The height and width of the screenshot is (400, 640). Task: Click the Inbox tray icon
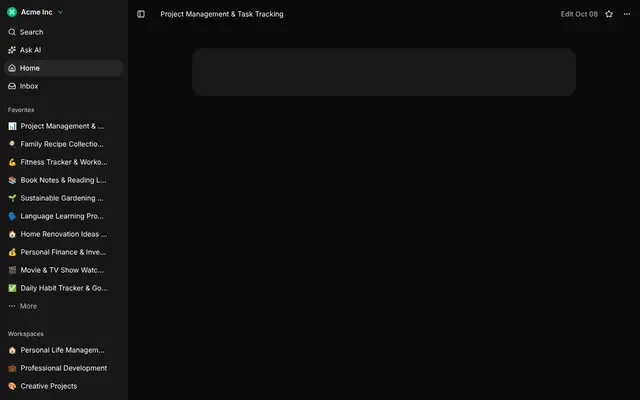click(x=12, y=86)
